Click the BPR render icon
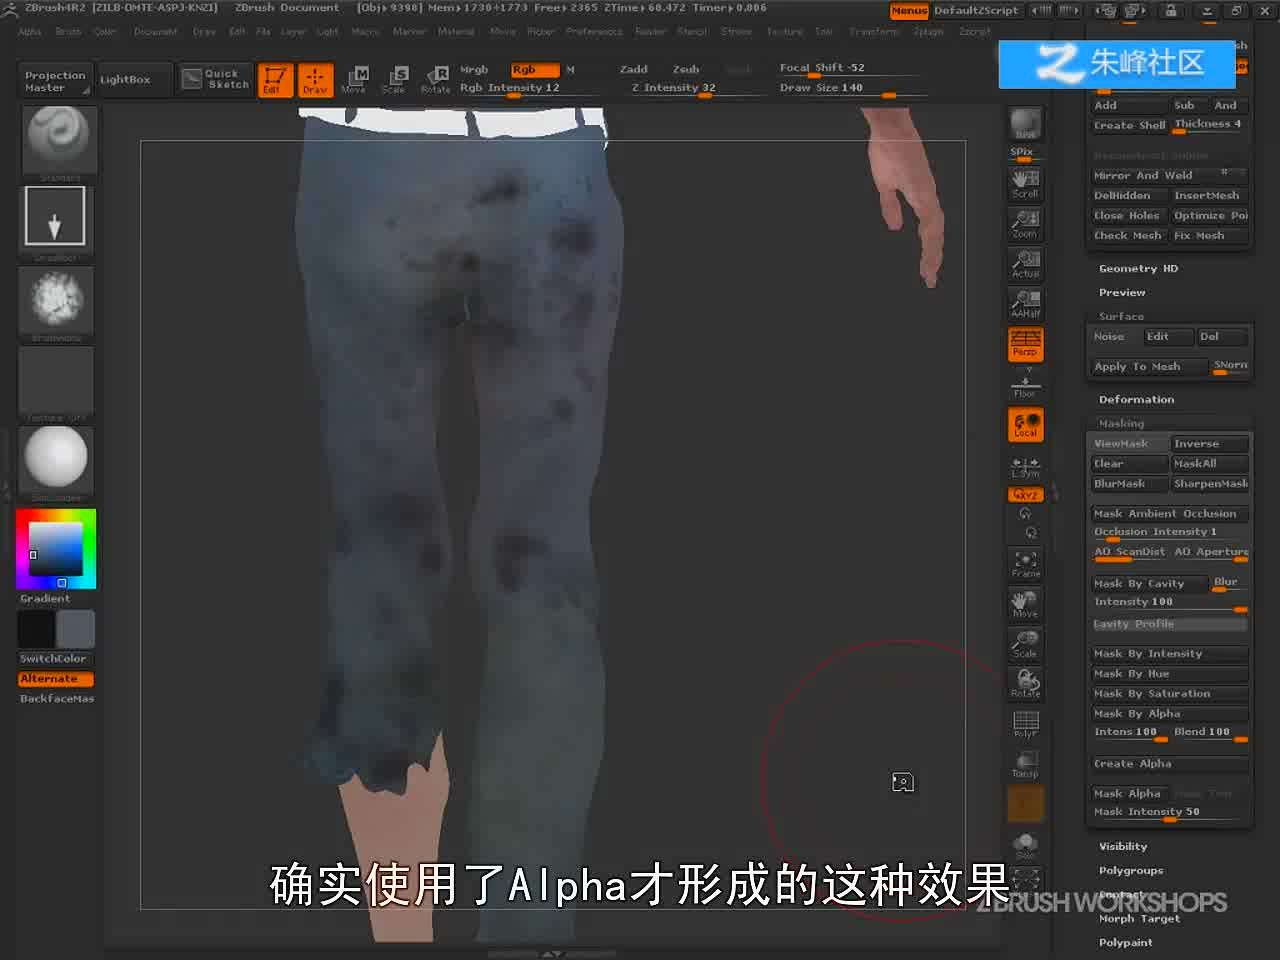The width and height of the screenshot is (1280, 960). (x=1025, y=124)
